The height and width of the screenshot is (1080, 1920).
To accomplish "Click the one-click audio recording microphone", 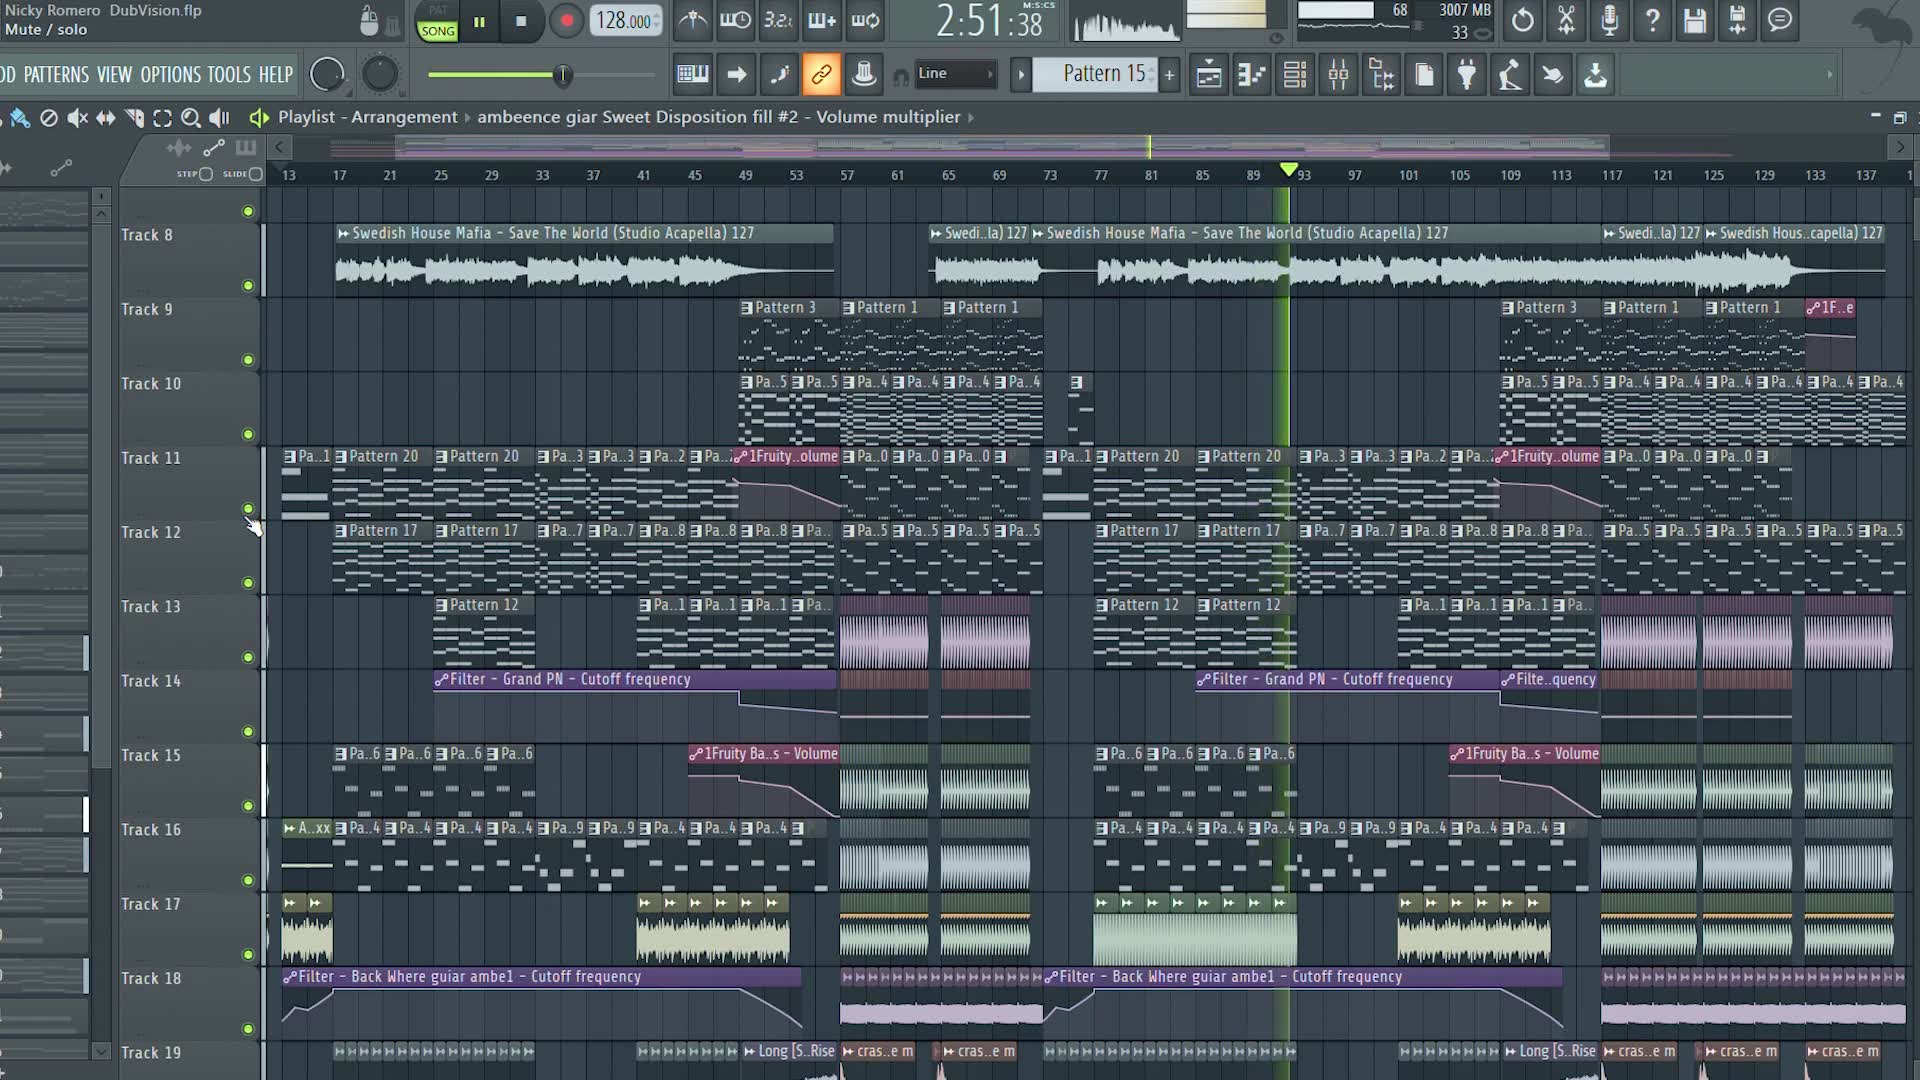I will [x=1609, y=20].
